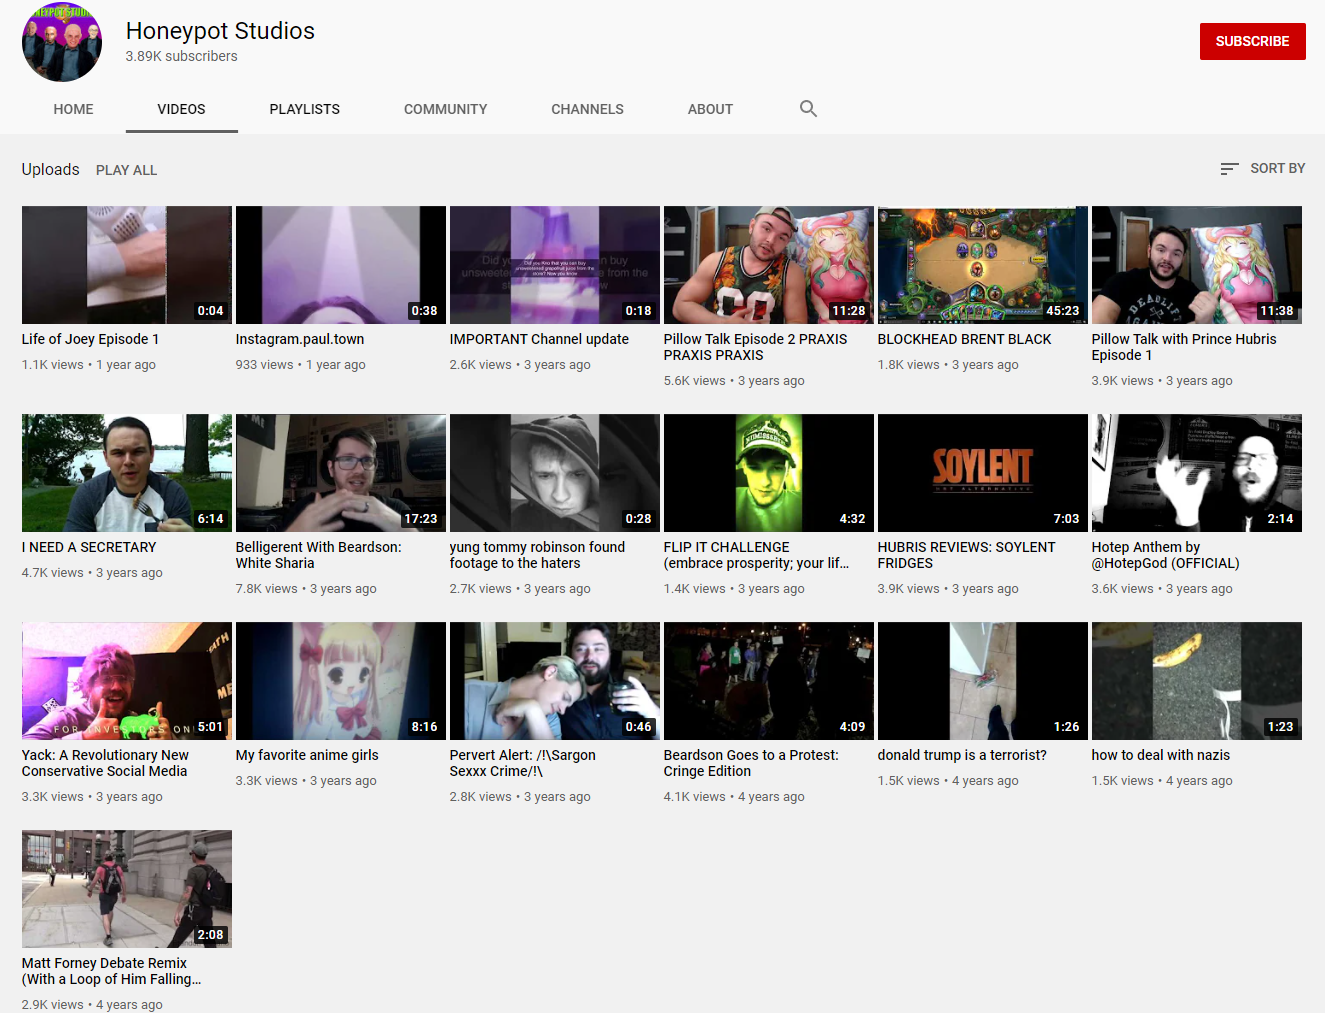Click the Matt Forney Debate Remix title
1325x1013 pixels.
click(112, 971)
